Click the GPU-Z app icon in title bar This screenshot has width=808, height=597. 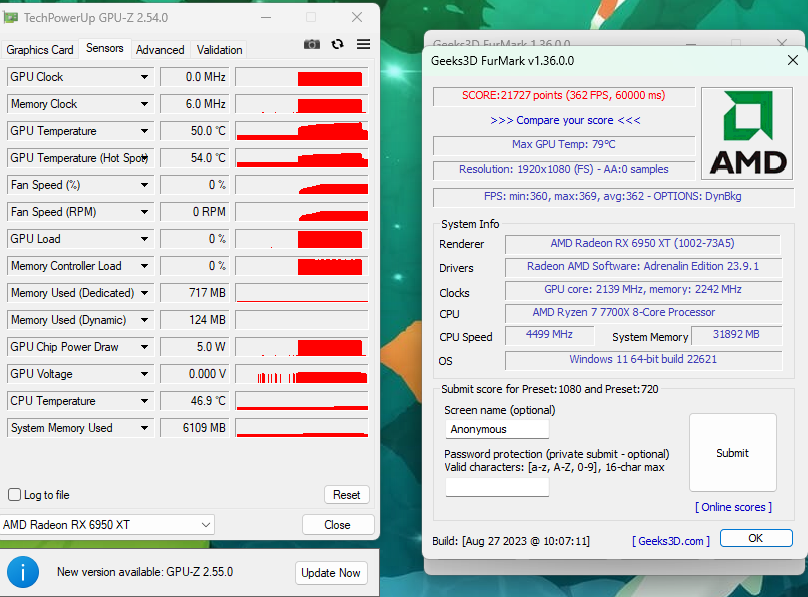point(10,18)
